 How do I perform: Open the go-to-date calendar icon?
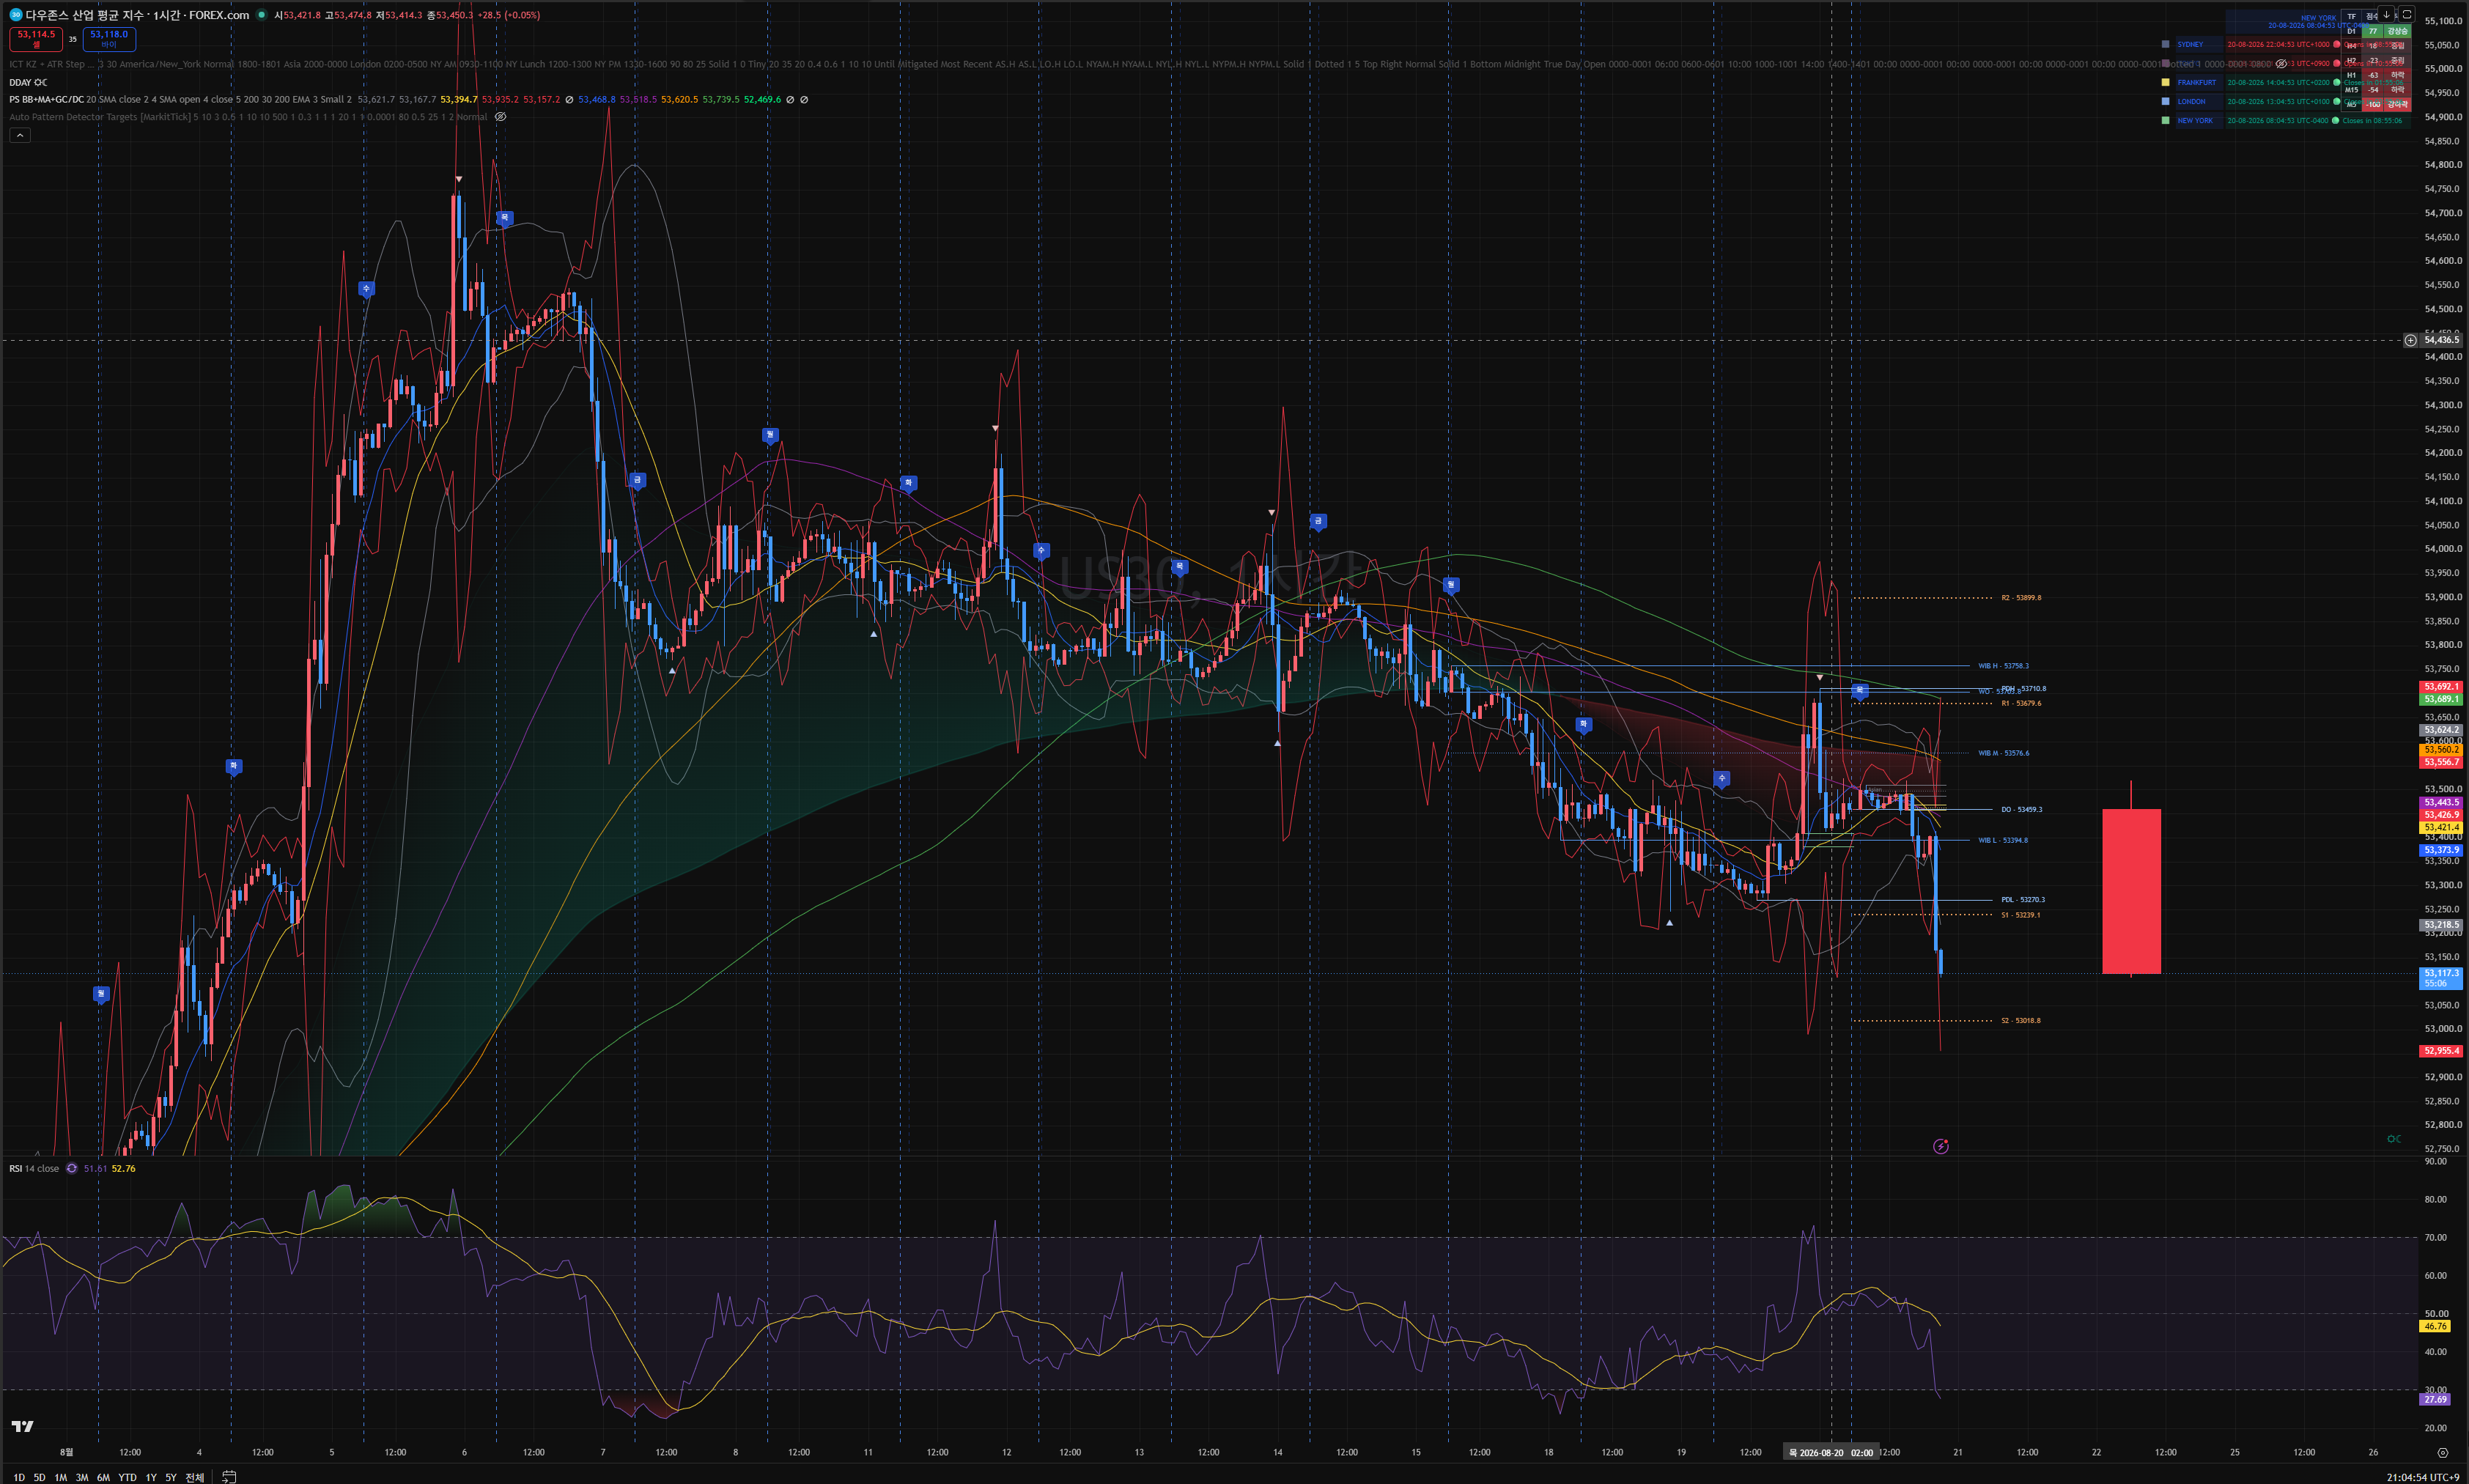229,1476
